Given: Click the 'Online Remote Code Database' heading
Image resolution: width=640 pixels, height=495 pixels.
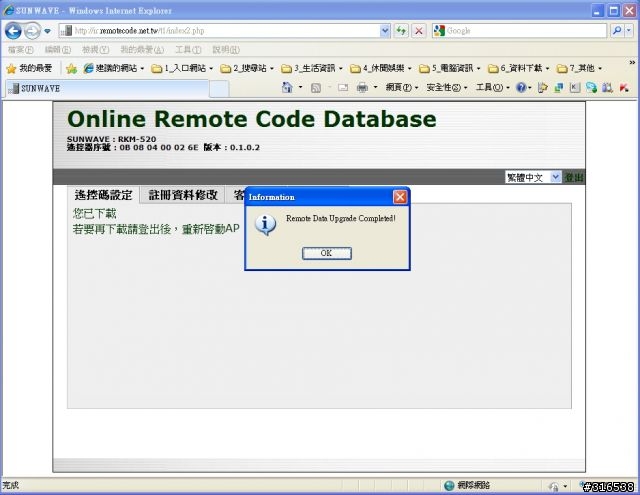Looking at the screenshot, I should coord(252,119).
